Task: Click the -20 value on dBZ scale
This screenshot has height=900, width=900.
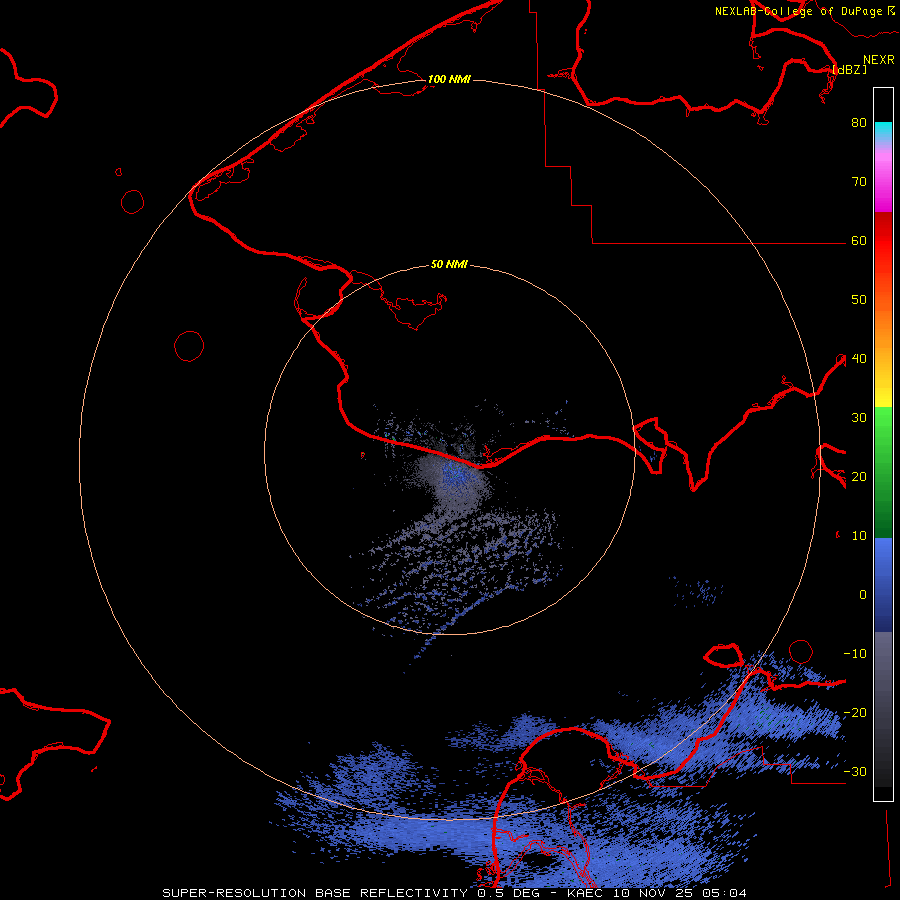Action: pos(855,712)
